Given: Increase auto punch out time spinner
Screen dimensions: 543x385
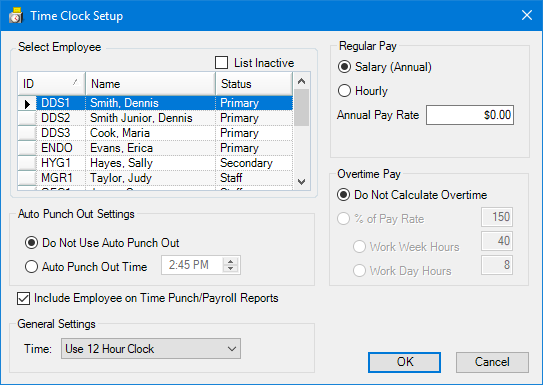Looking at the screenshot, I should pos(231,261).
